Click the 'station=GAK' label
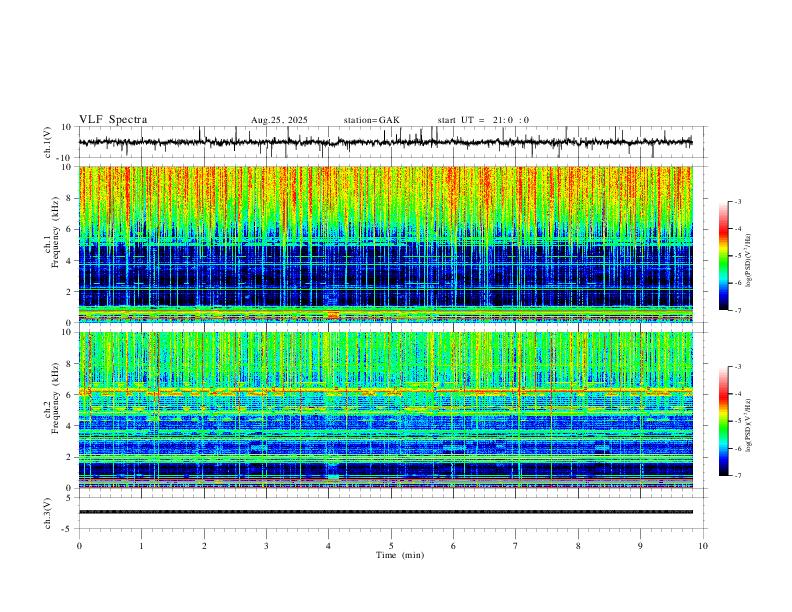Viewport: 792px width, 612px height. click(372, 120)
